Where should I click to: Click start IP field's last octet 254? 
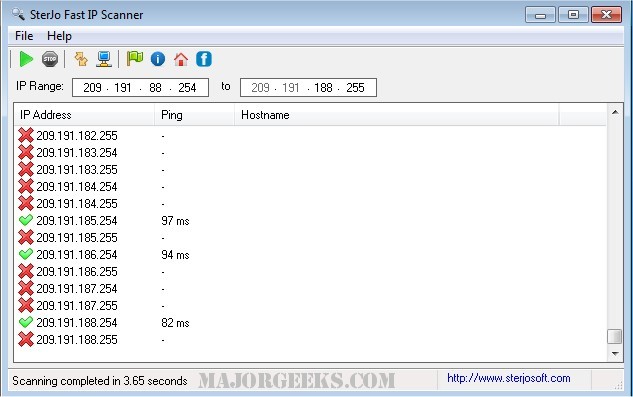pyautogui.click(x=187, y=88)
